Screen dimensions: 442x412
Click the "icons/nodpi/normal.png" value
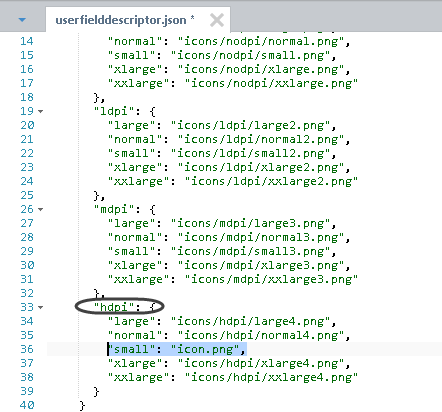260,41
